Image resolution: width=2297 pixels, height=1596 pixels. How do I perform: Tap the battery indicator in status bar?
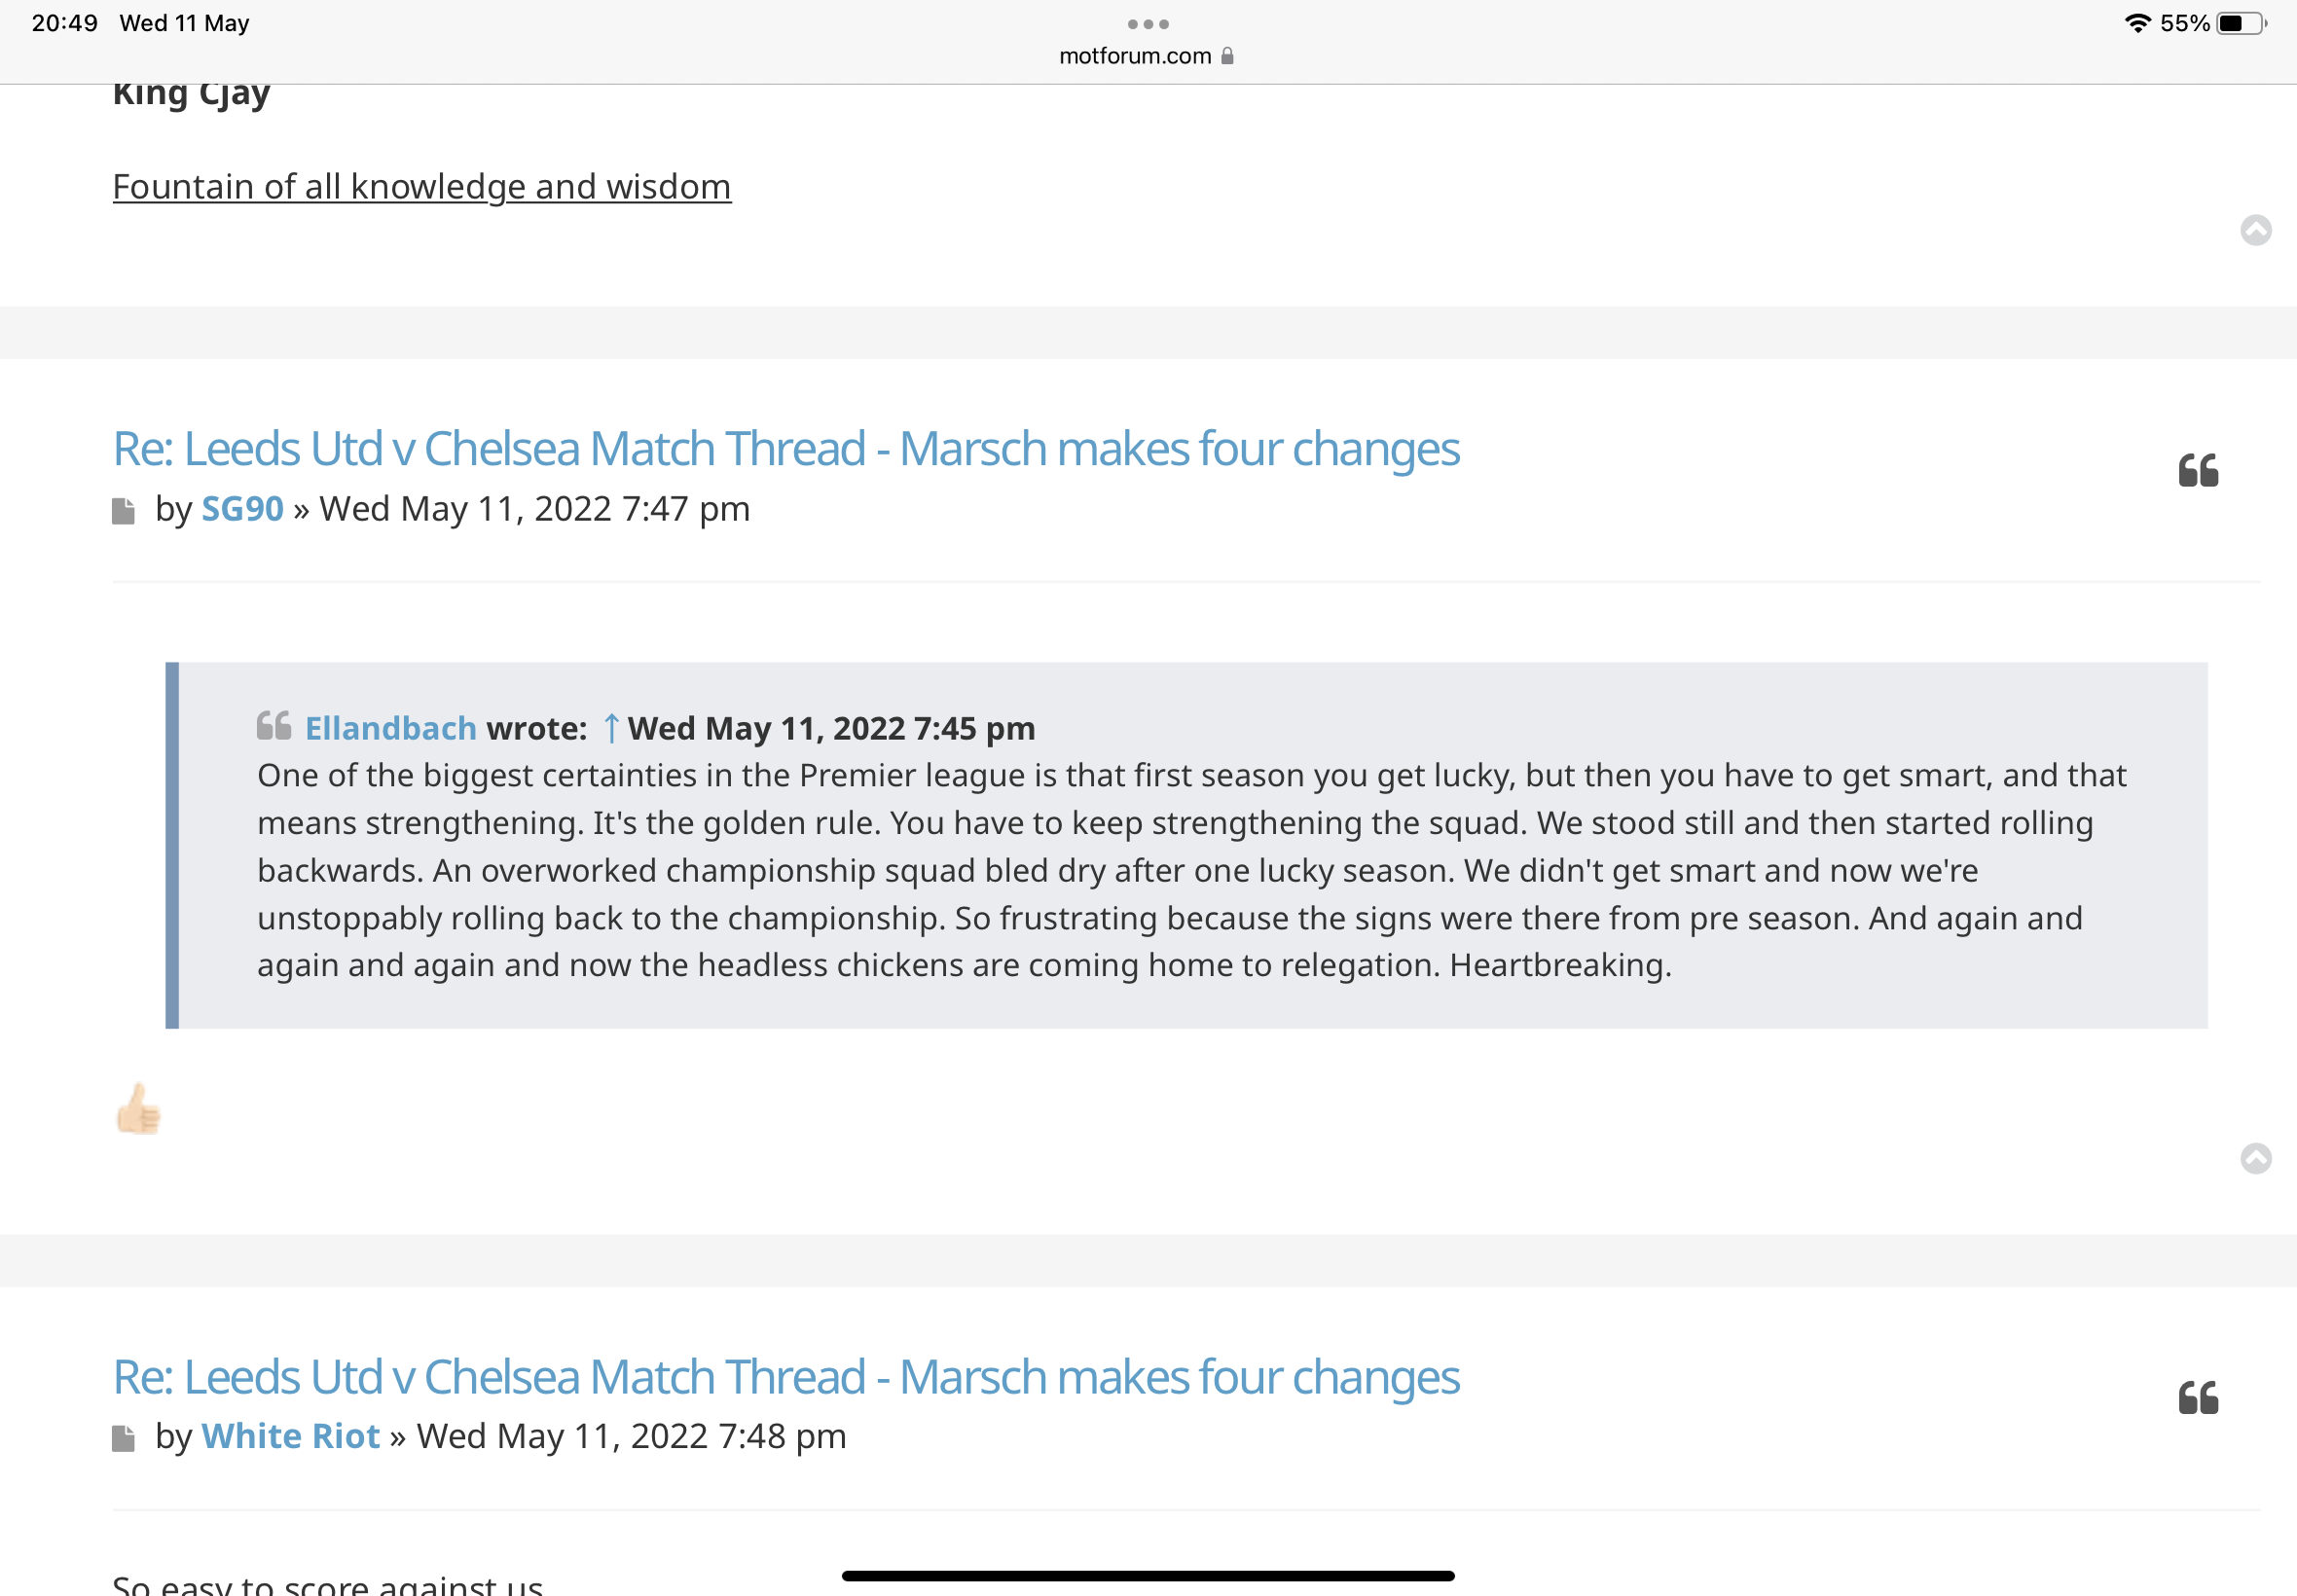2241,23
